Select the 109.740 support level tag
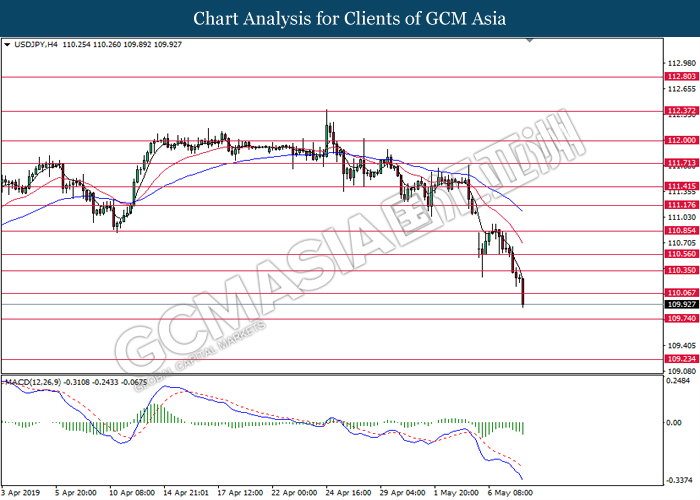700x500 pixels. 681,319
